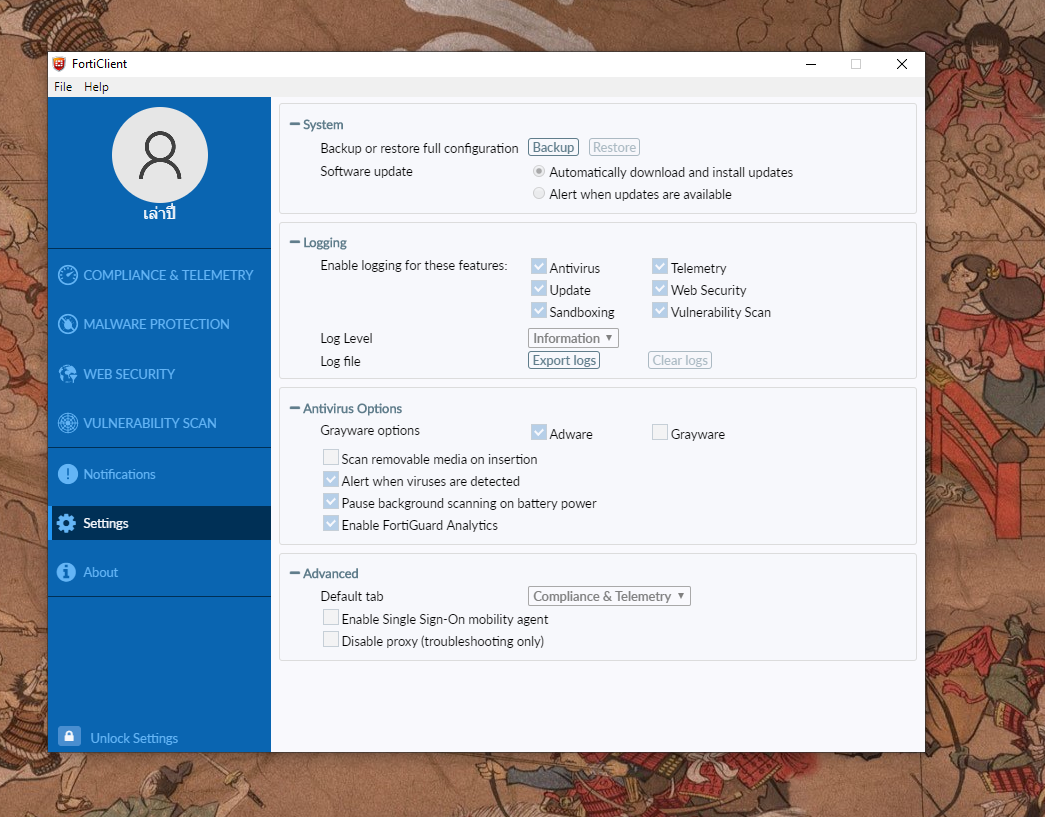Collapse the Antivirus Options section
Screen dimensions: 1045x817
click(x=295, y=408)
